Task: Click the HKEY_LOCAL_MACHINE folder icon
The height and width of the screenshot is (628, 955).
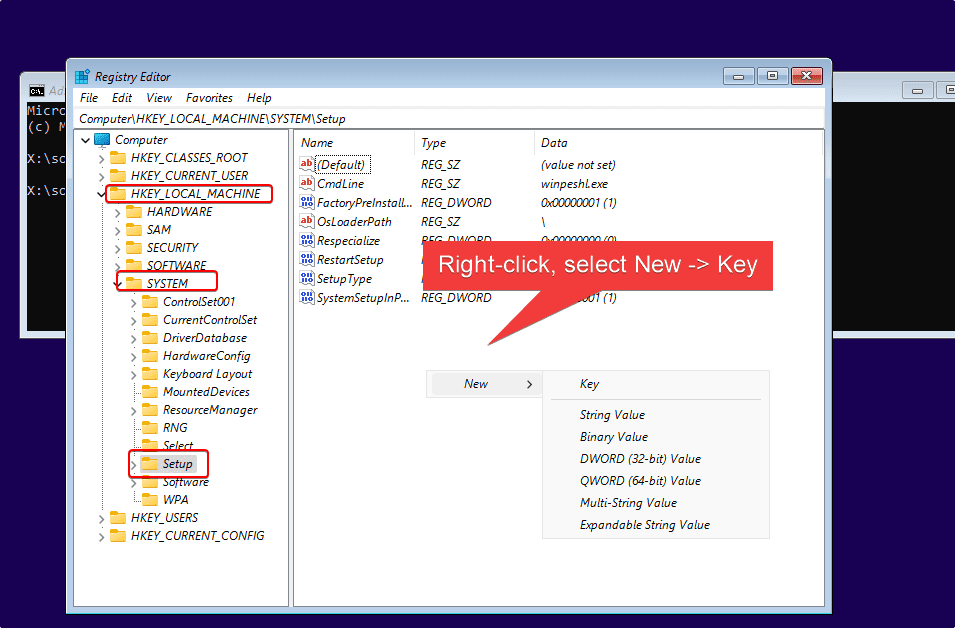Action: pyautogui.click(x=118, y=194)
